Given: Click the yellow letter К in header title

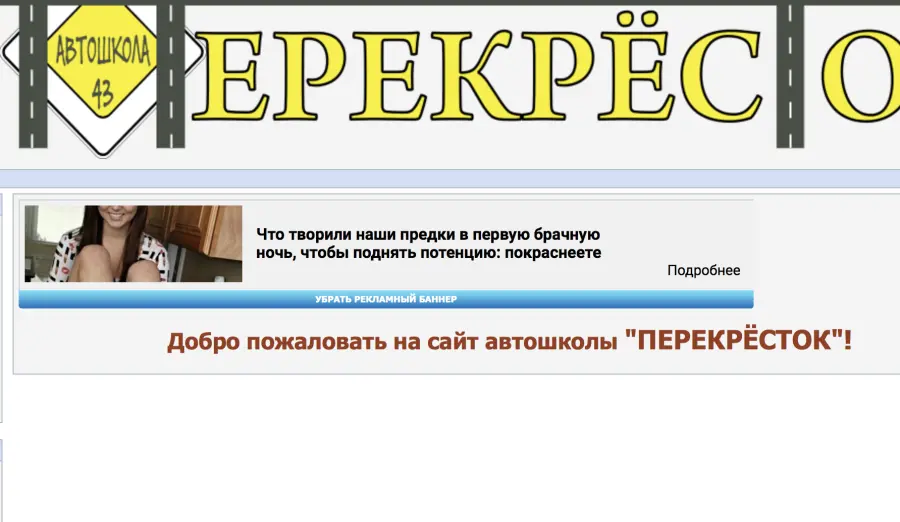Looking at the screenshot, I should [476, 75].
